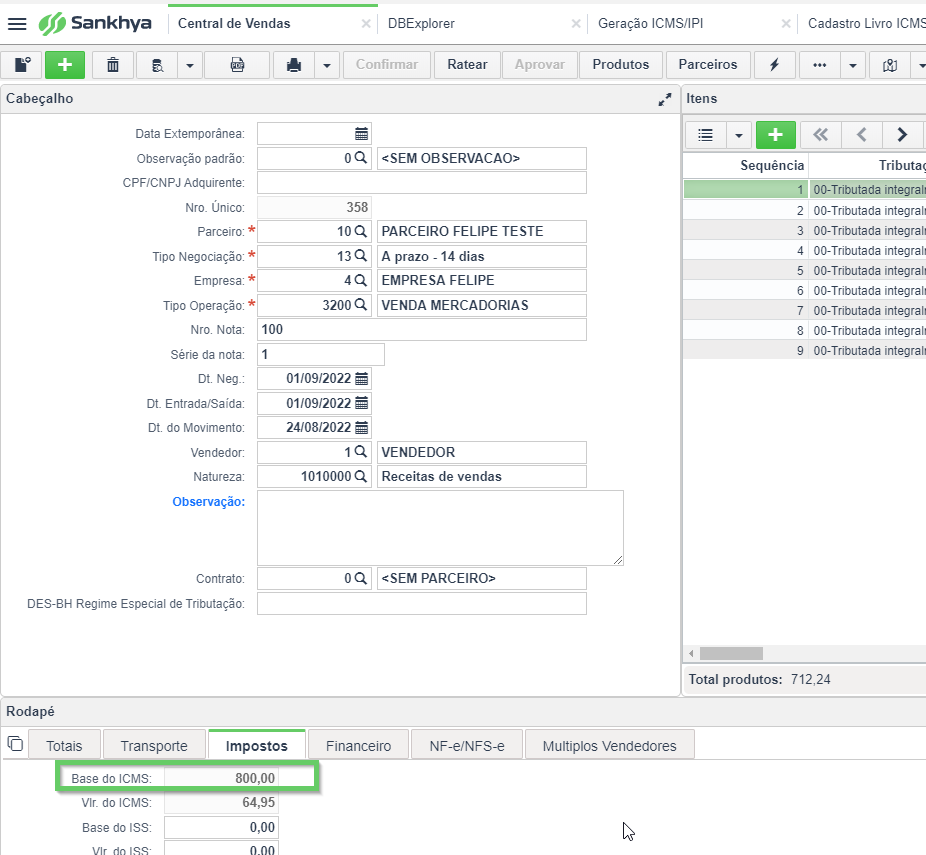This screenshot has height=855, width=926.
Task: Search Contrato using the magnifier icon
Action: click(360, 577)
